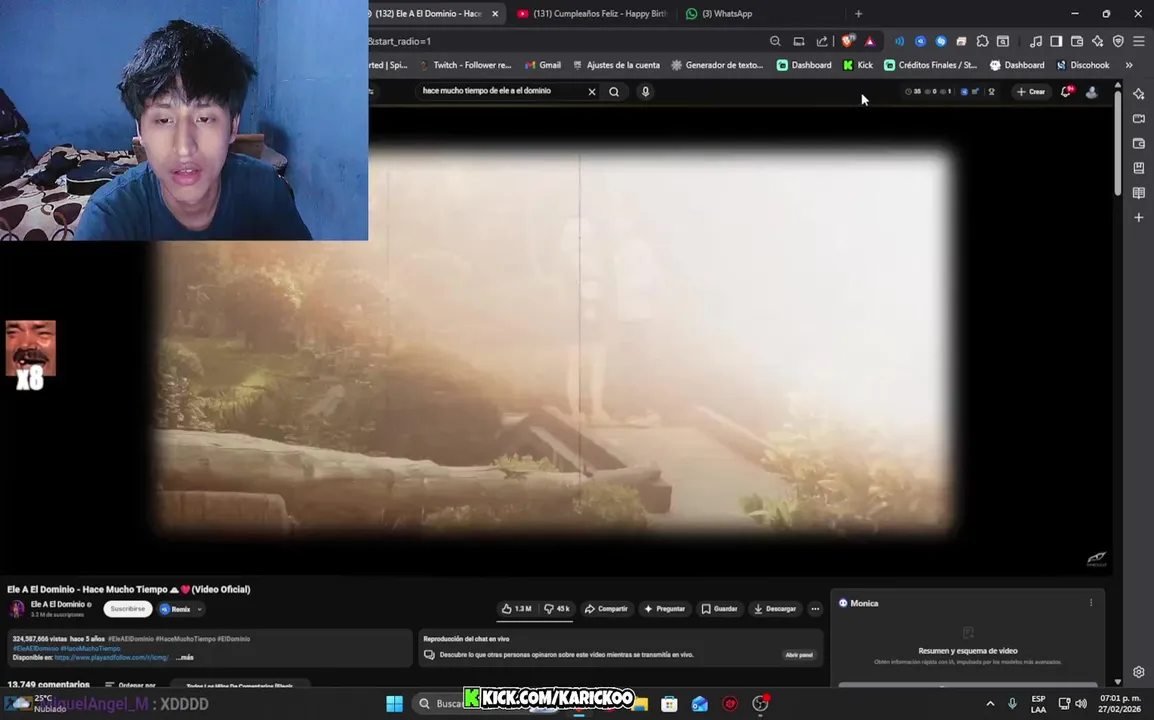
Task: Open the browser extensions puzzle icon
Action: pyautogui.click(x=983, y=41)
